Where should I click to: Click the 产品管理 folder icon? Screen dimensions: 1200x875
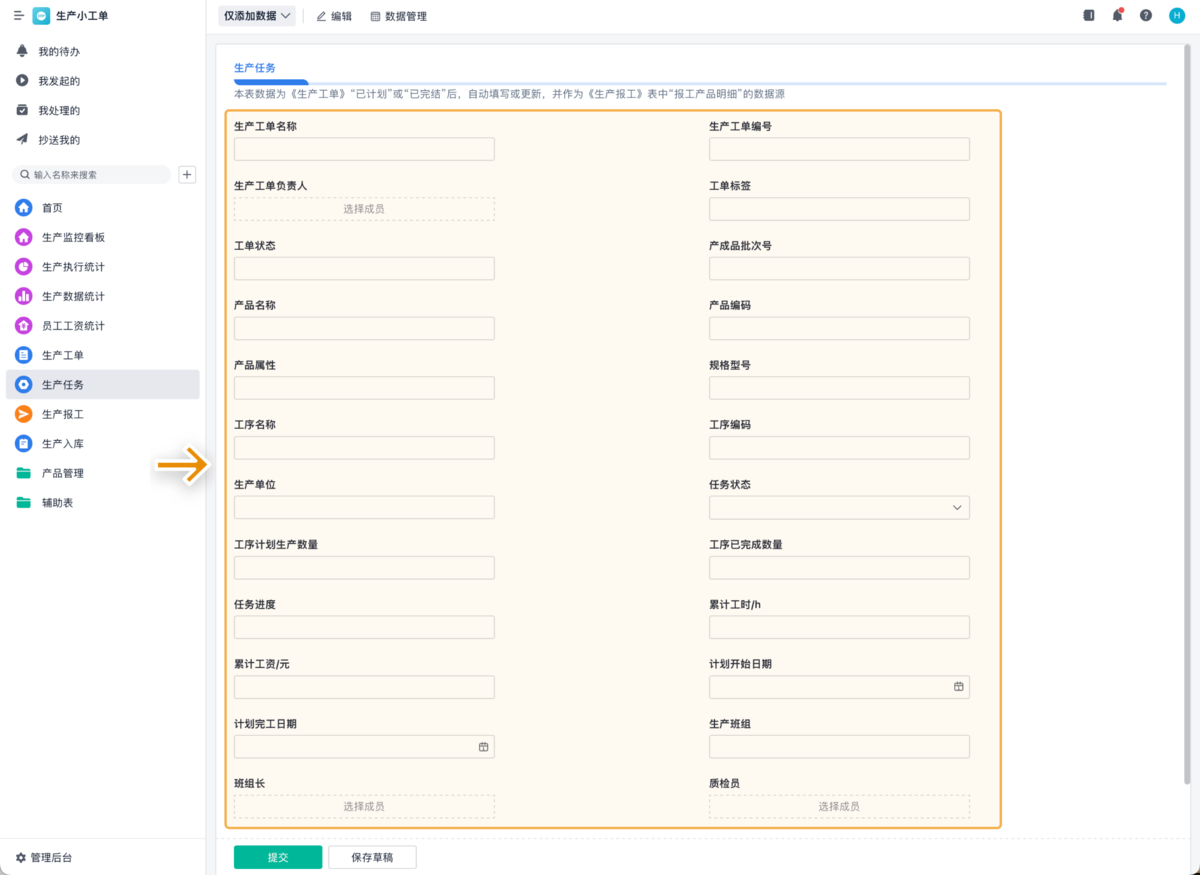click(x=24, y=473)
